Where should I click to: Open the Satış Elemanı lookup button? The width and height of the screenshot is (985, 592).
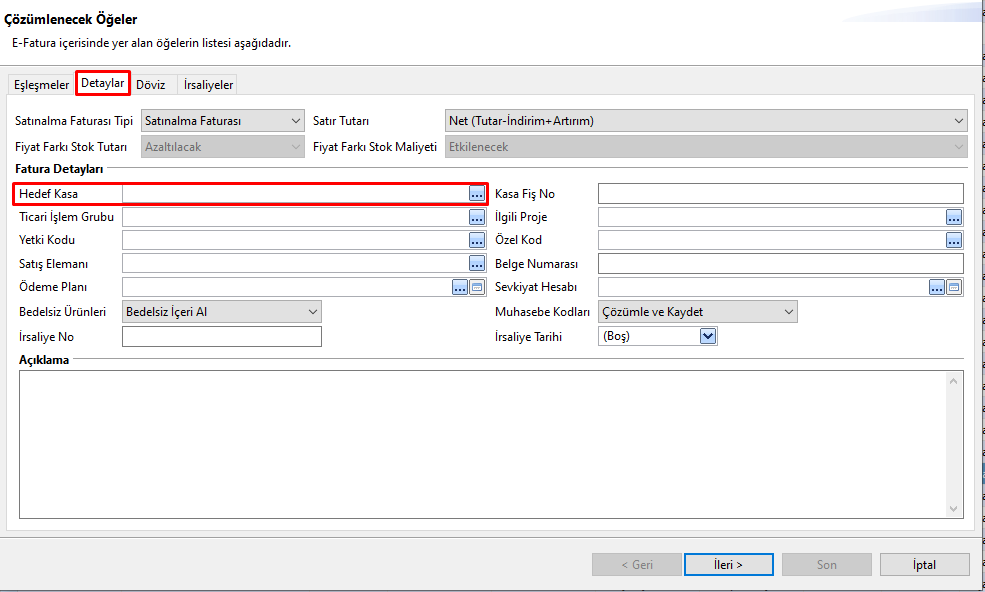pos(477,263)
